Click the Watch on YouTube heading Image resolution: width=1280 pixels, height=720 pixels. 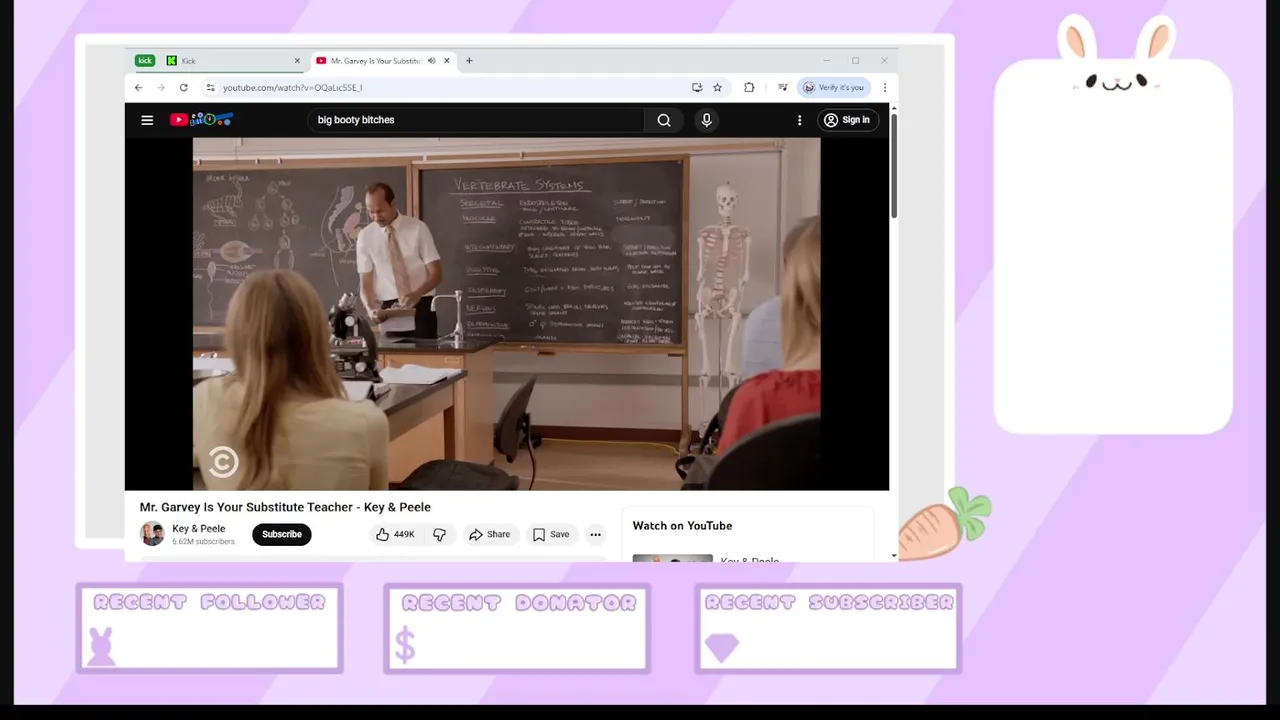(682, 525)
